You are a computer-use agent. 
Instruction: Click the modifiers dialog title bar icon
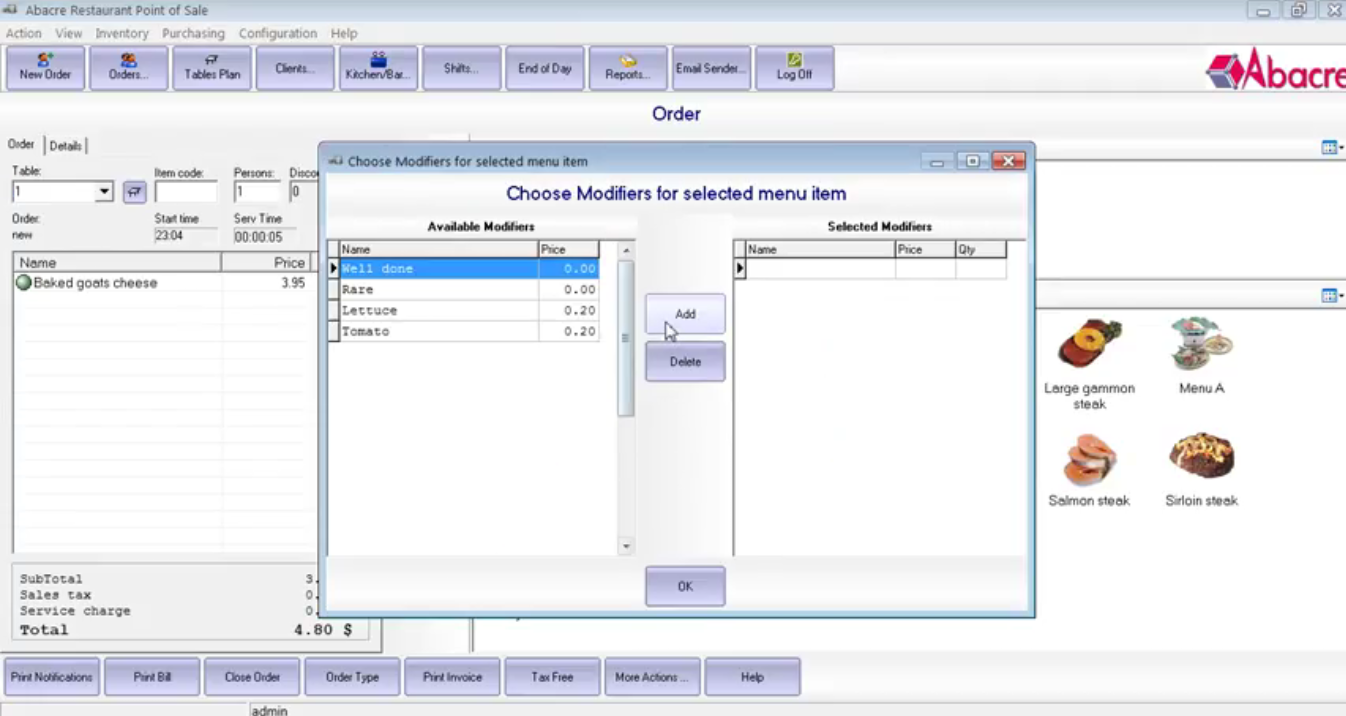click(x=336, y=161)
